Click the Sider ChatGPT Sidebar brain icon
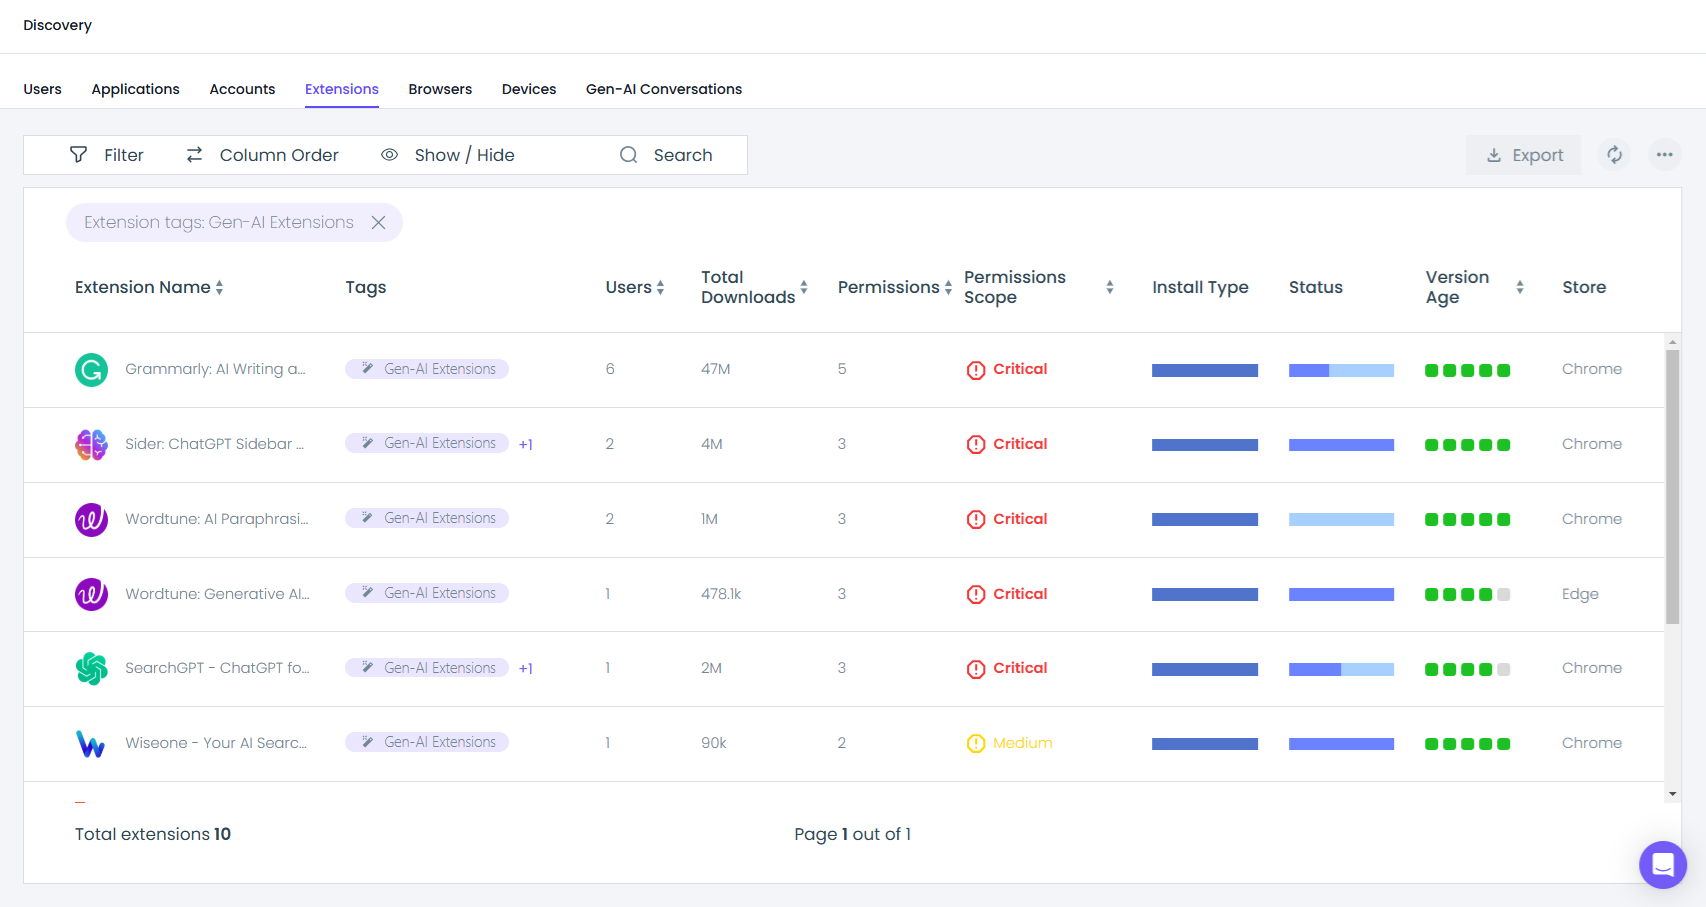Image resolution: width=1706 pixels, height=907 pixels. pos(91,444)
